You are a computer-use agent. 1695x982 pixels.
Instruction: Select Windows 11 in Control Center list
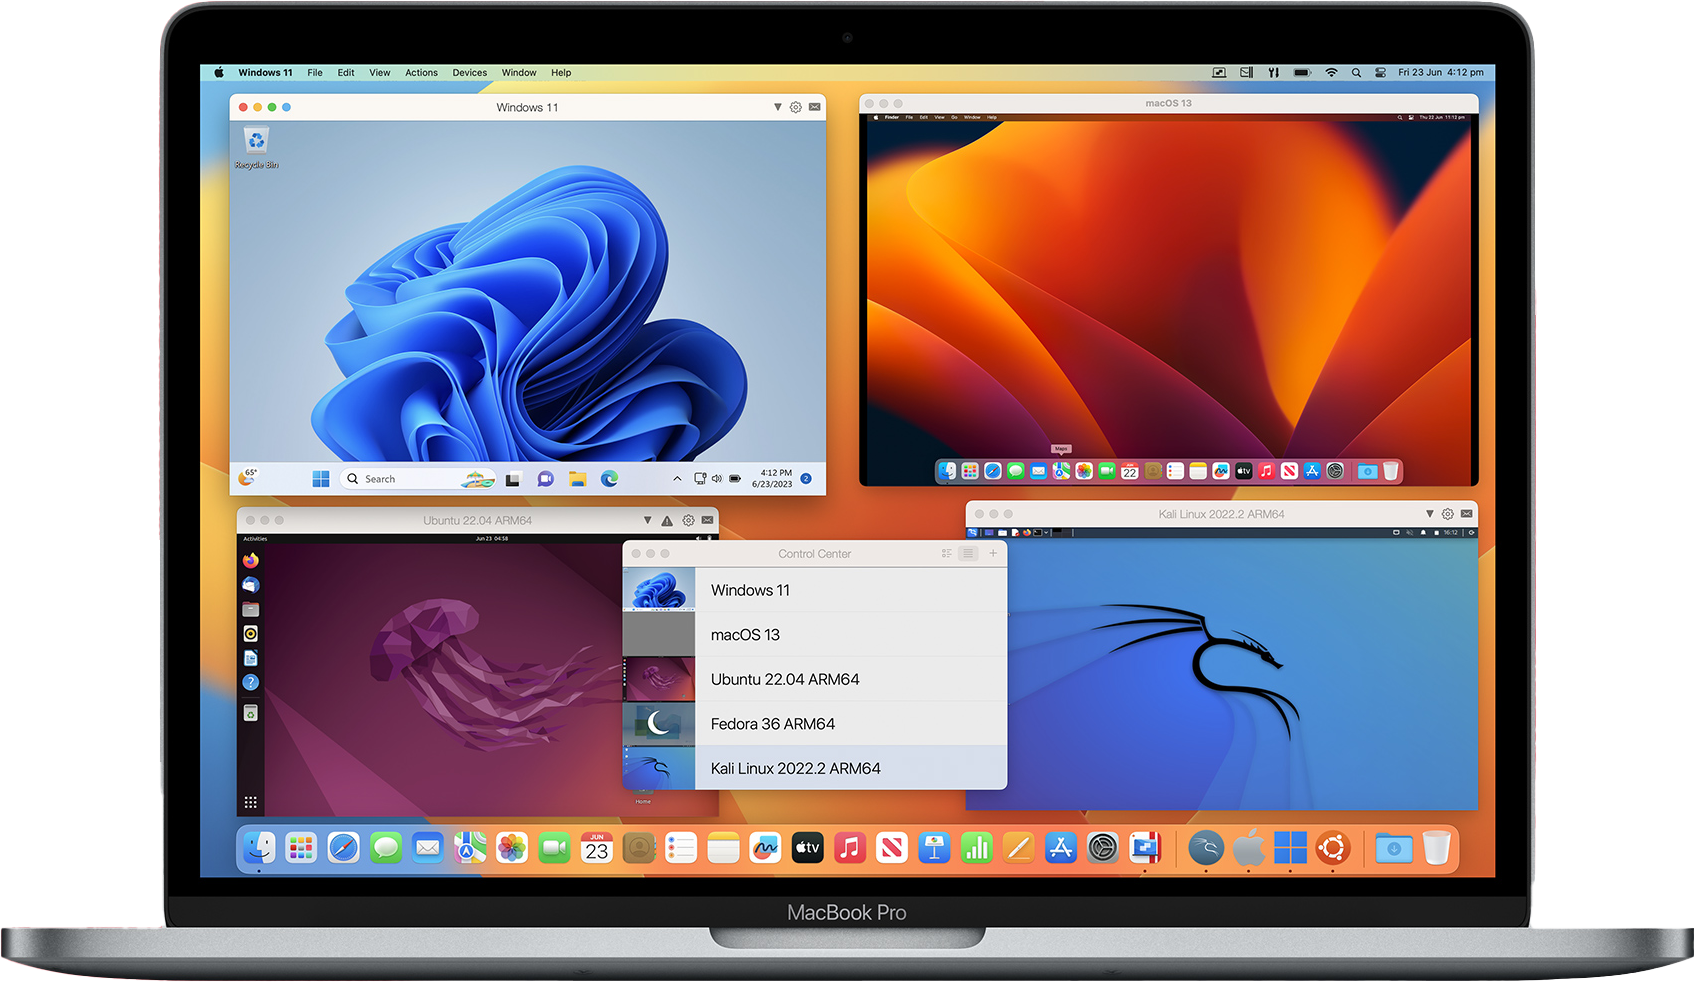(815, 590)
